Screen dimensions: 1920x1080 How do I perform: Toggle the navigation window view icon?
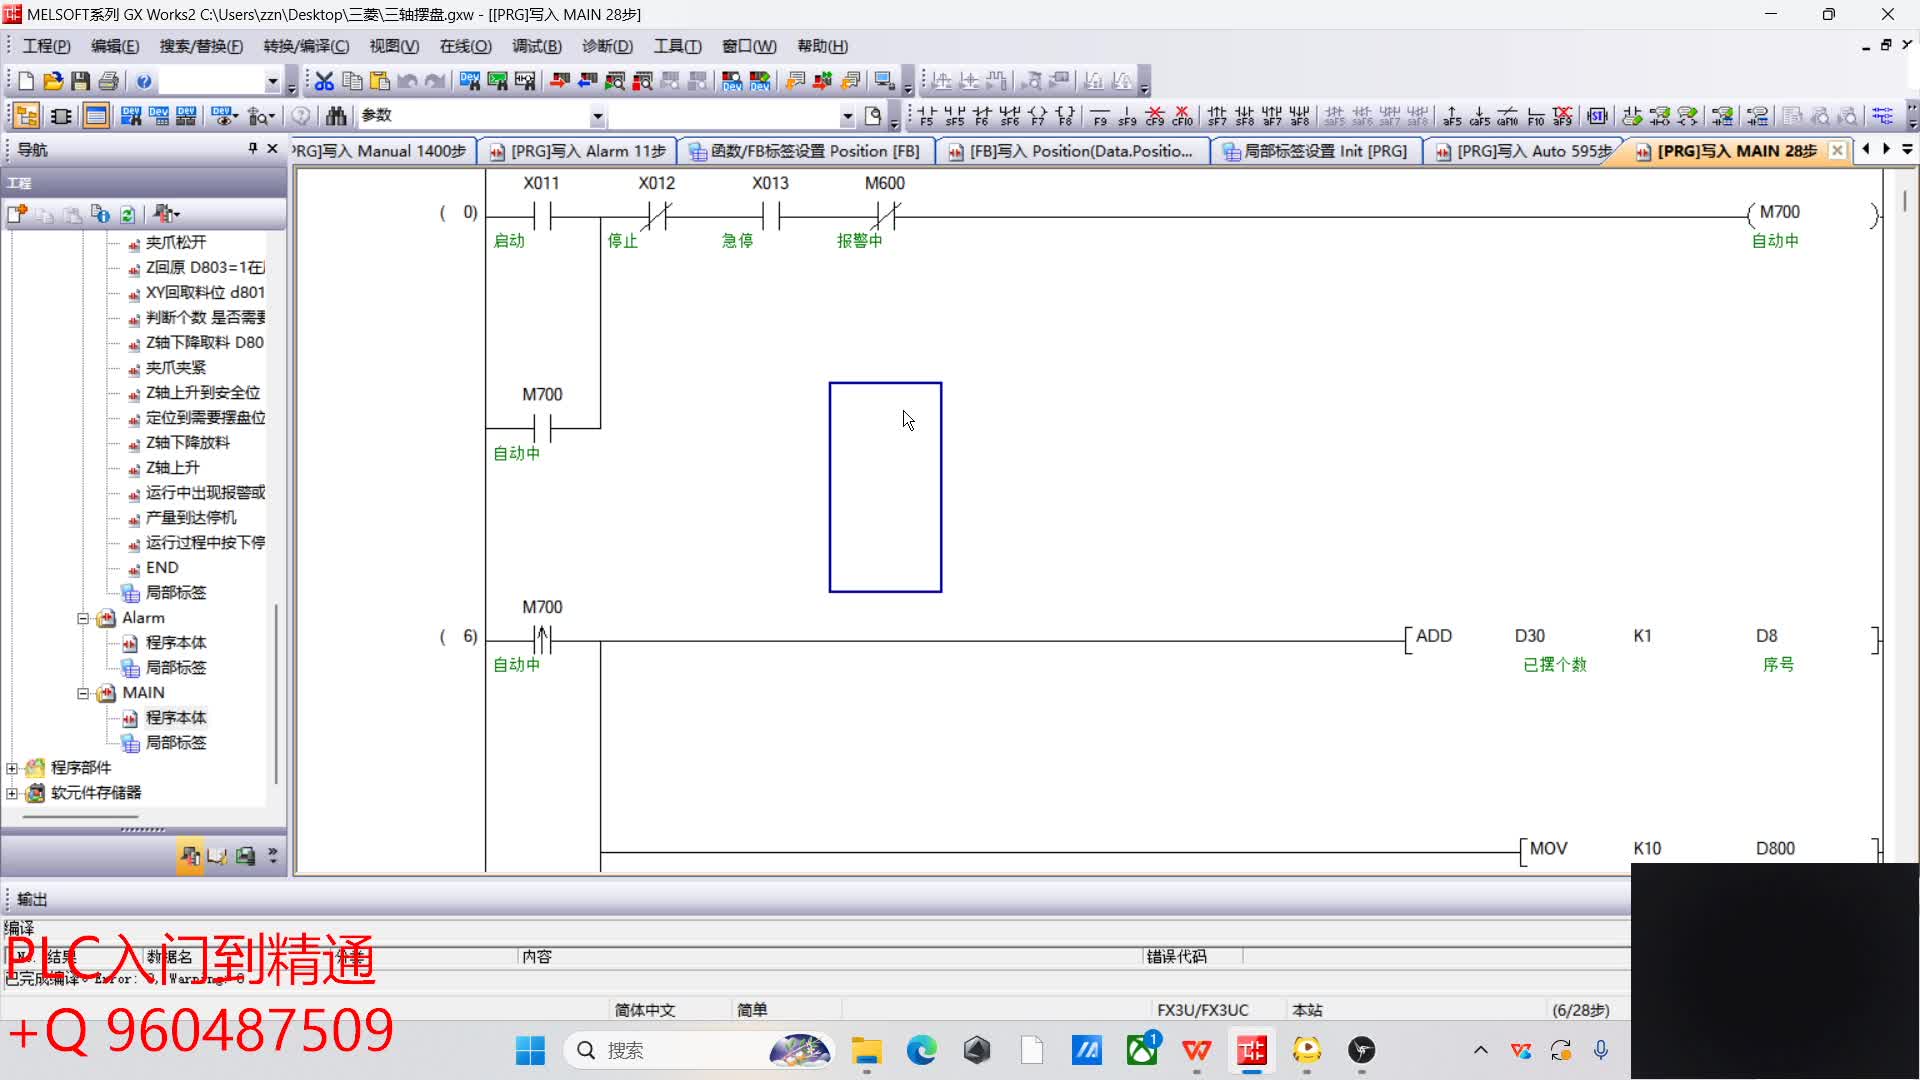[27, 116]
